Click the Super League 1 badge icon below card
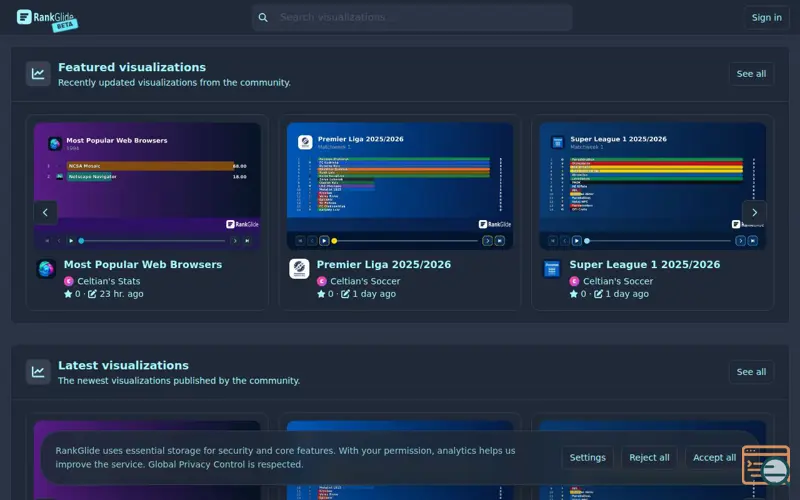800x500 pixels. 552,268
